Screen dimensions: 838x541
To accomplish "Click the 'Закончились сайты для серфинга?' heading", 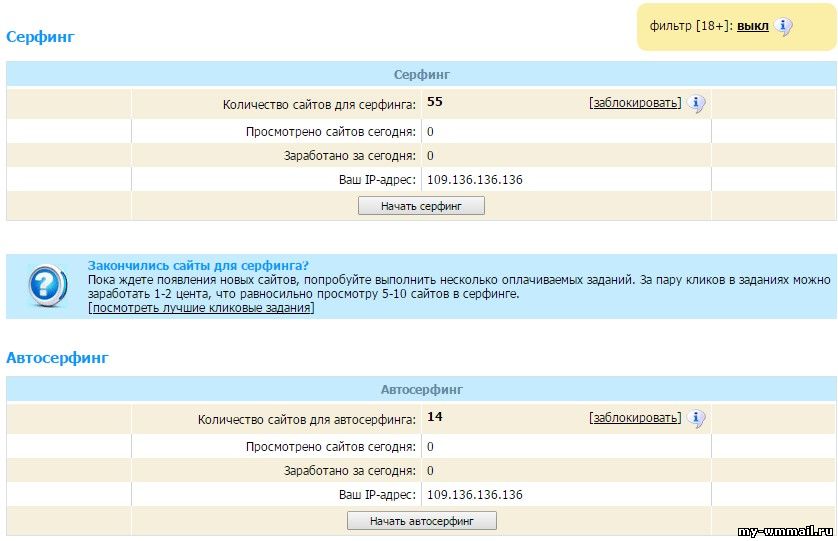I will tap(198, 266).
